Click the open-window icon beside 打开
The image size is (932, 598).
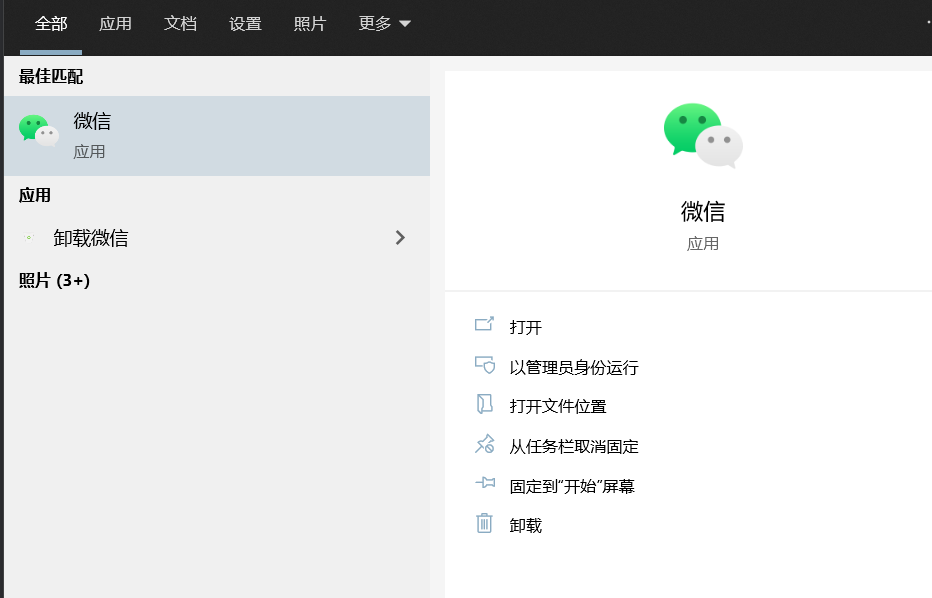pos(484,324)
